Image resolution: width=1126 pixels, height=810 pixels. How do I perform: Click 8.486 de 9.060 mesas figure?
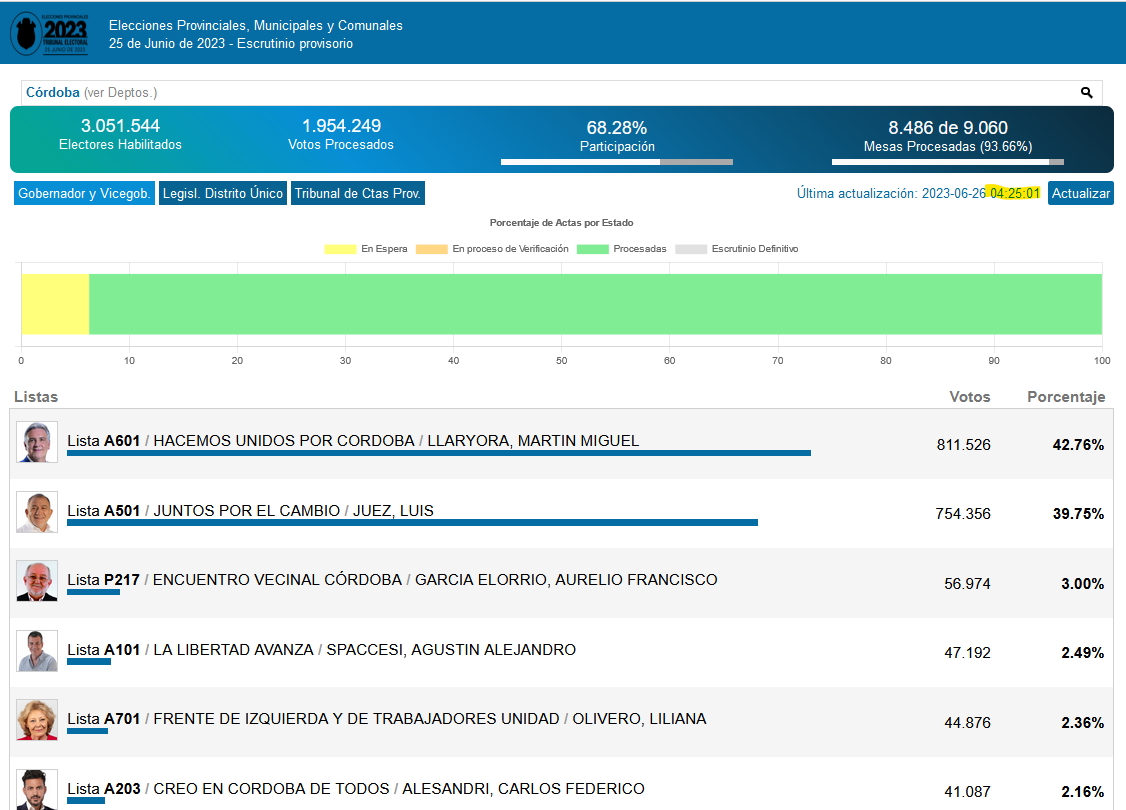pyautogui.click(x=948, y=129)
